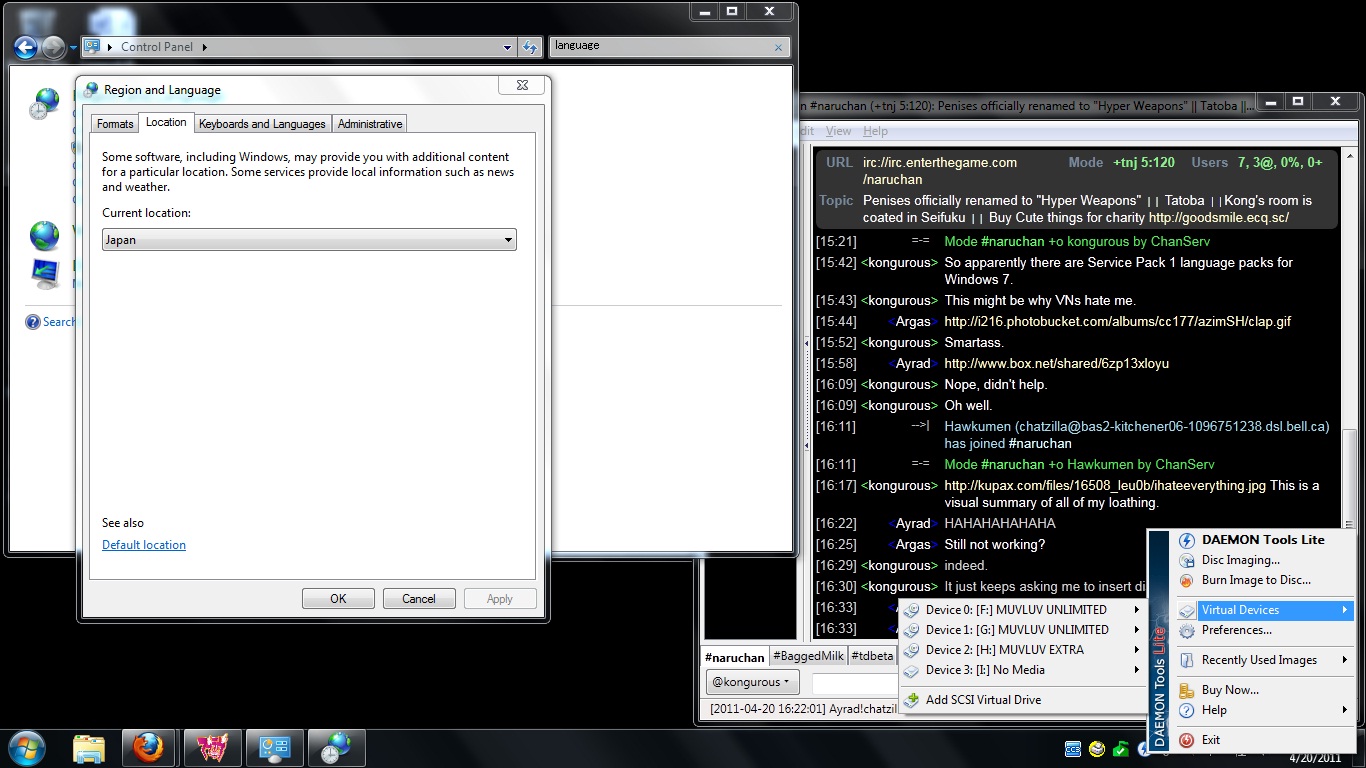The height and width of the screenshot is (768, 1366).
Task: Confirm Region and Language with OK
Action: [x=338, y=599]
